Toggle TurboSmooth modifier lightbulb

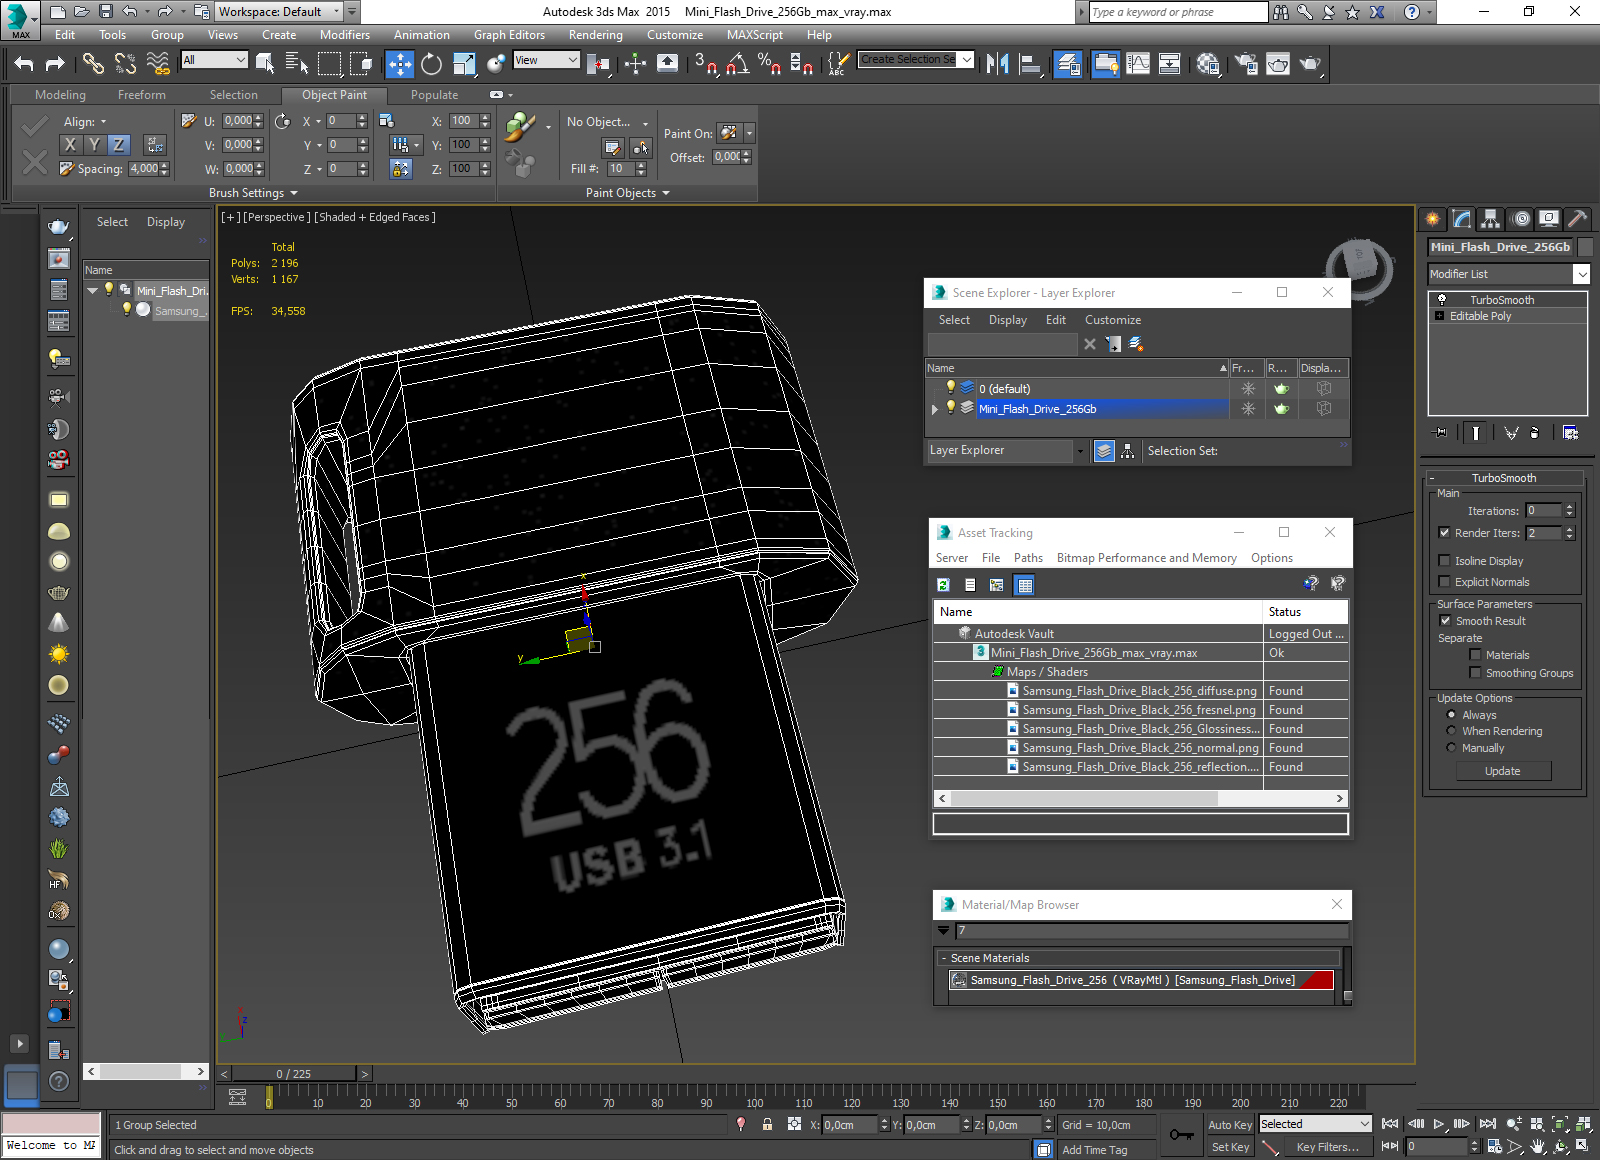pyautogui.click(x=1442, y=300)
